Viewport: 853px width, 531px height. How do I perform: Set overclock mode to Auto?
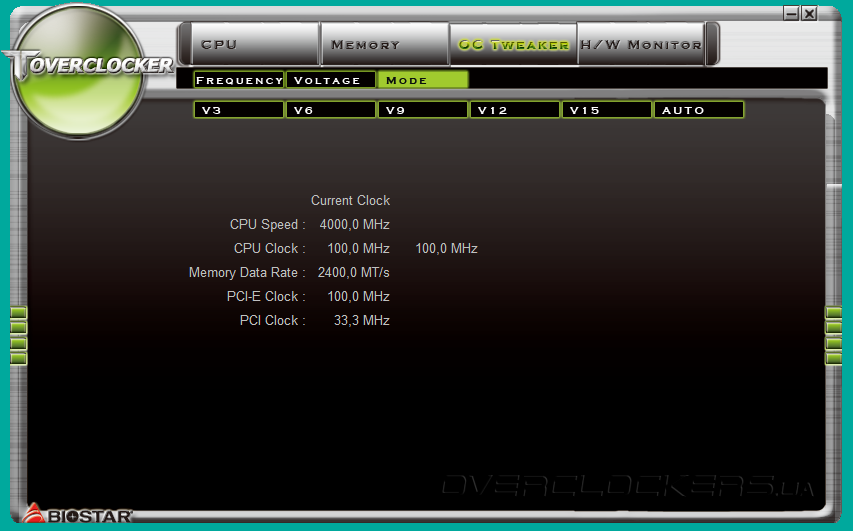699,110
